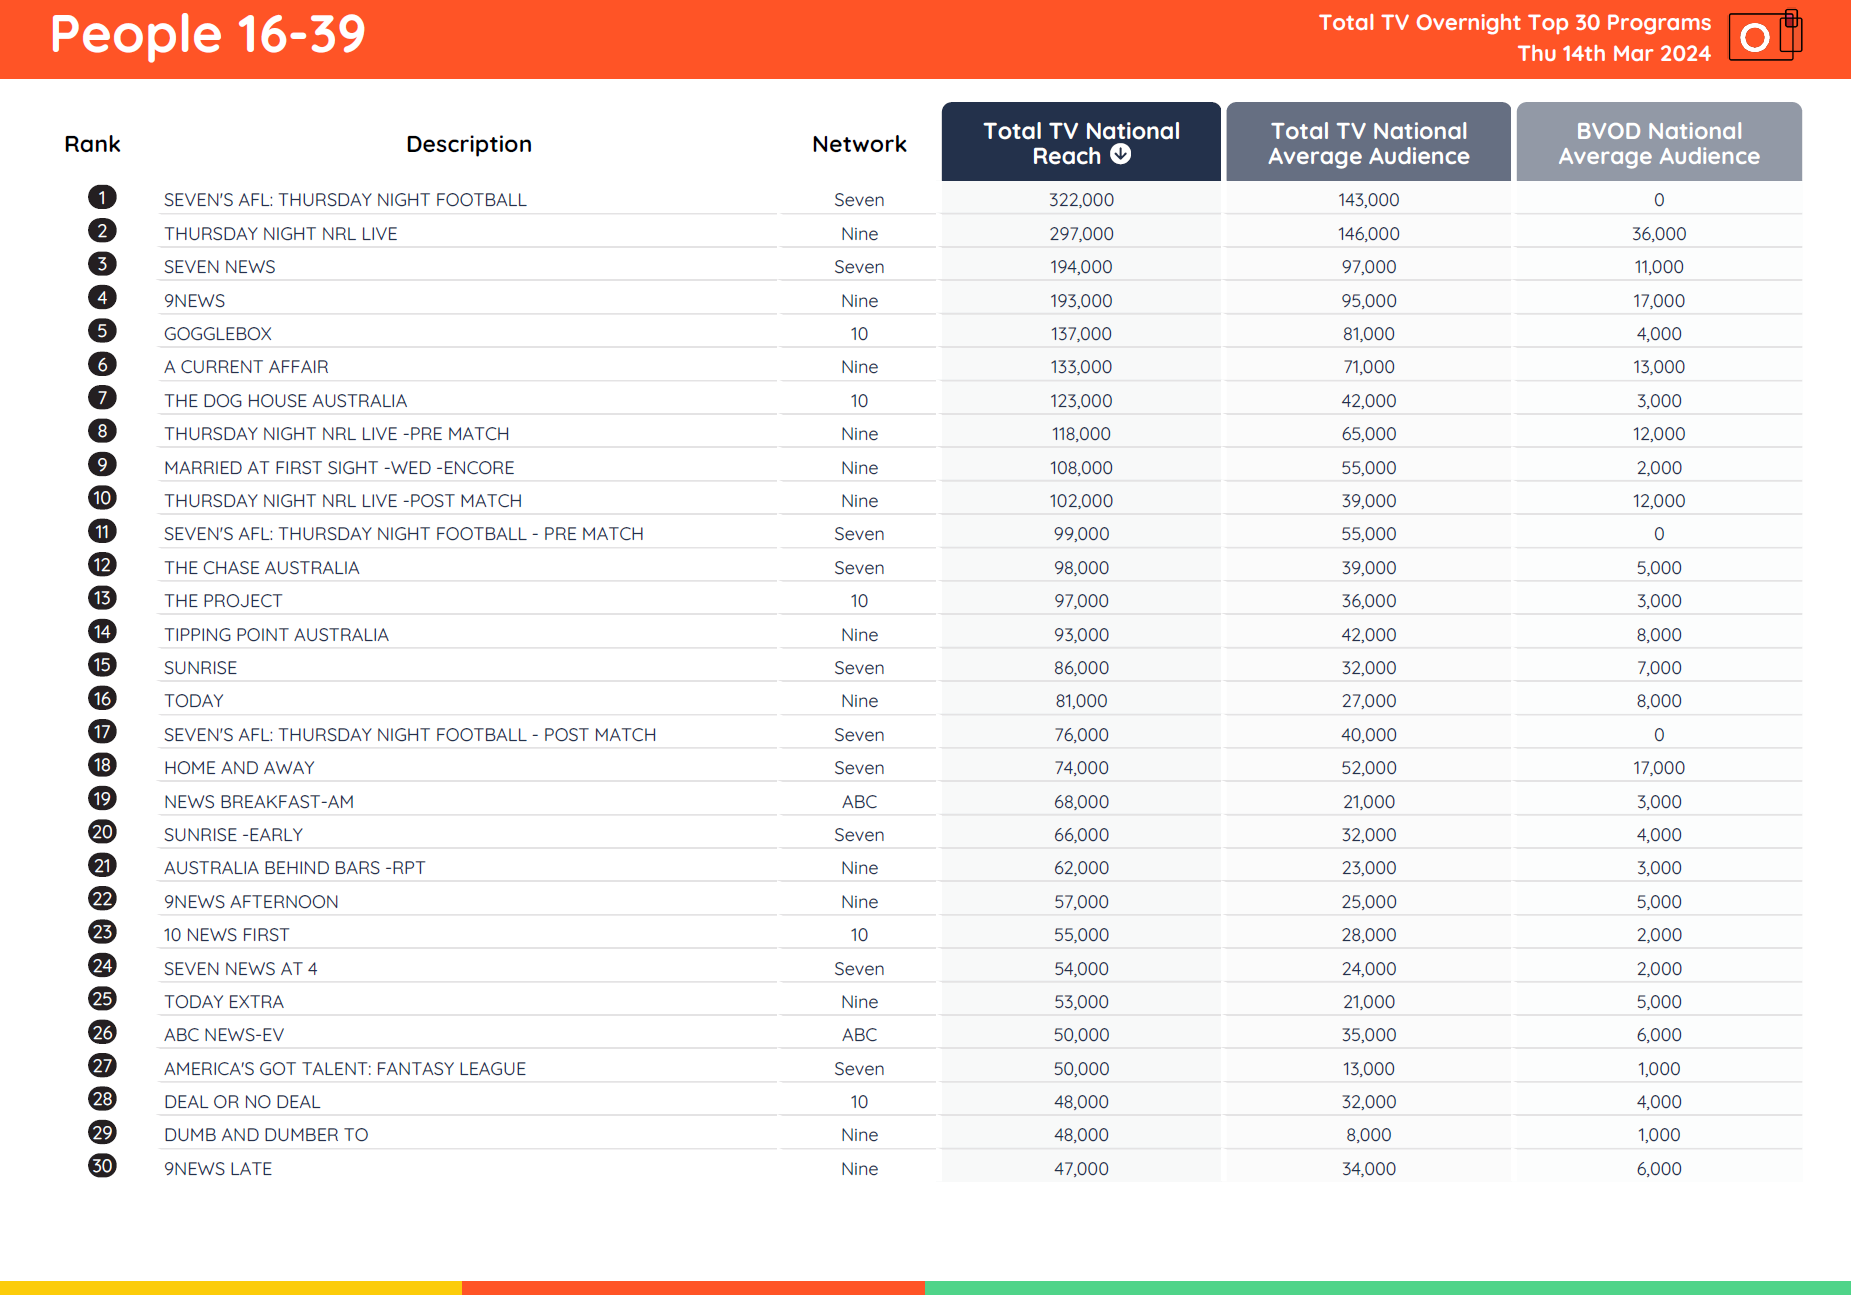
Task: Click the Rank column header
Action: click(92, 143)
